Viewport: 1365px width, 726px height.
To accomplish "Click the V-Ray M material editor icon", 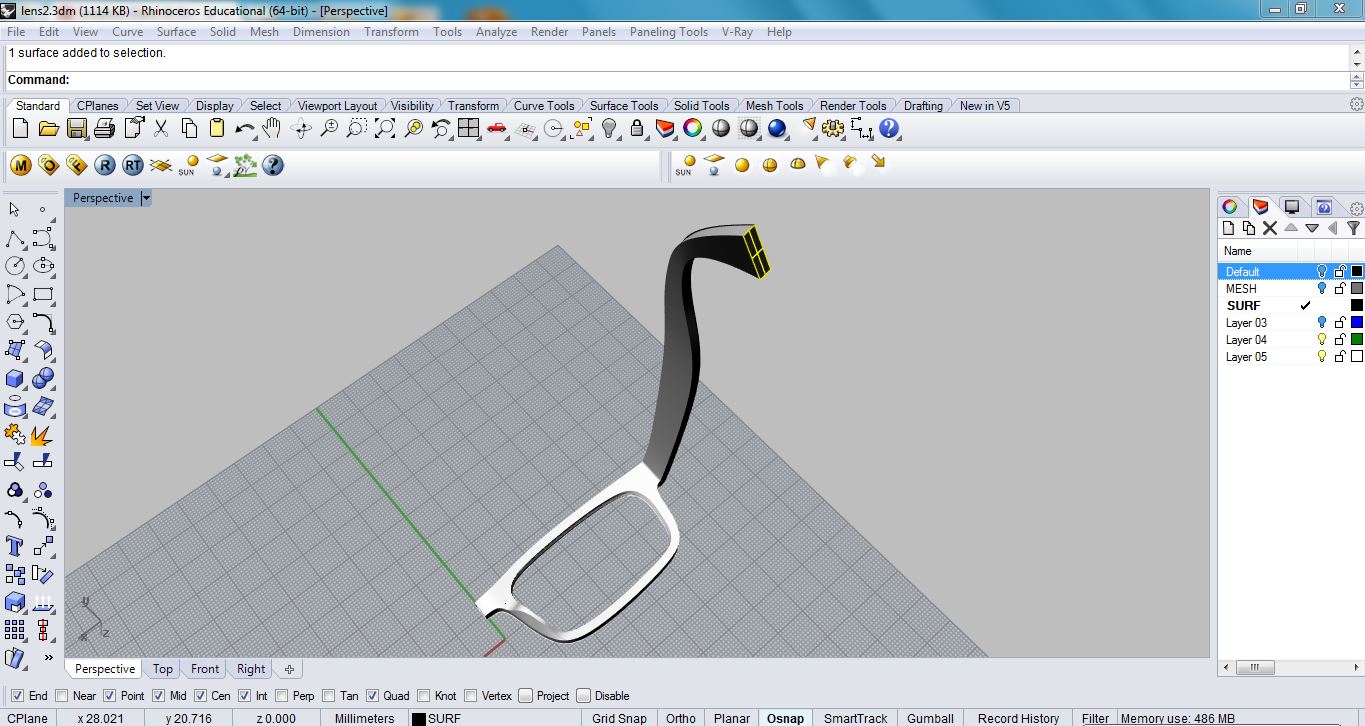I will 20,165.
